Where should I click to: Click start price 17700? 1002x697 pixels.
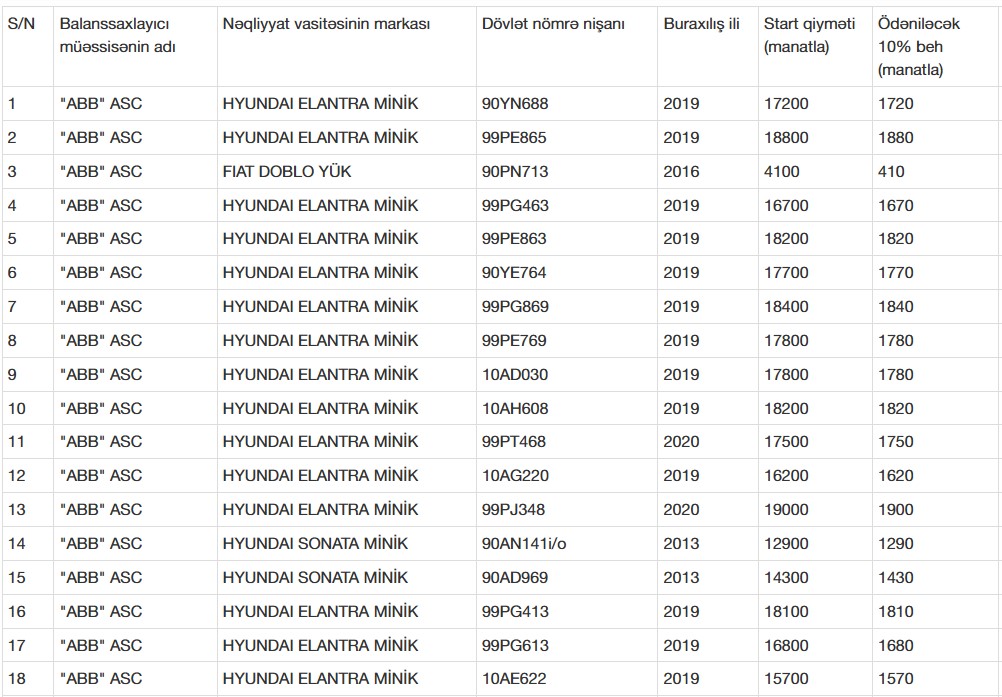click(x=786, y=272)
